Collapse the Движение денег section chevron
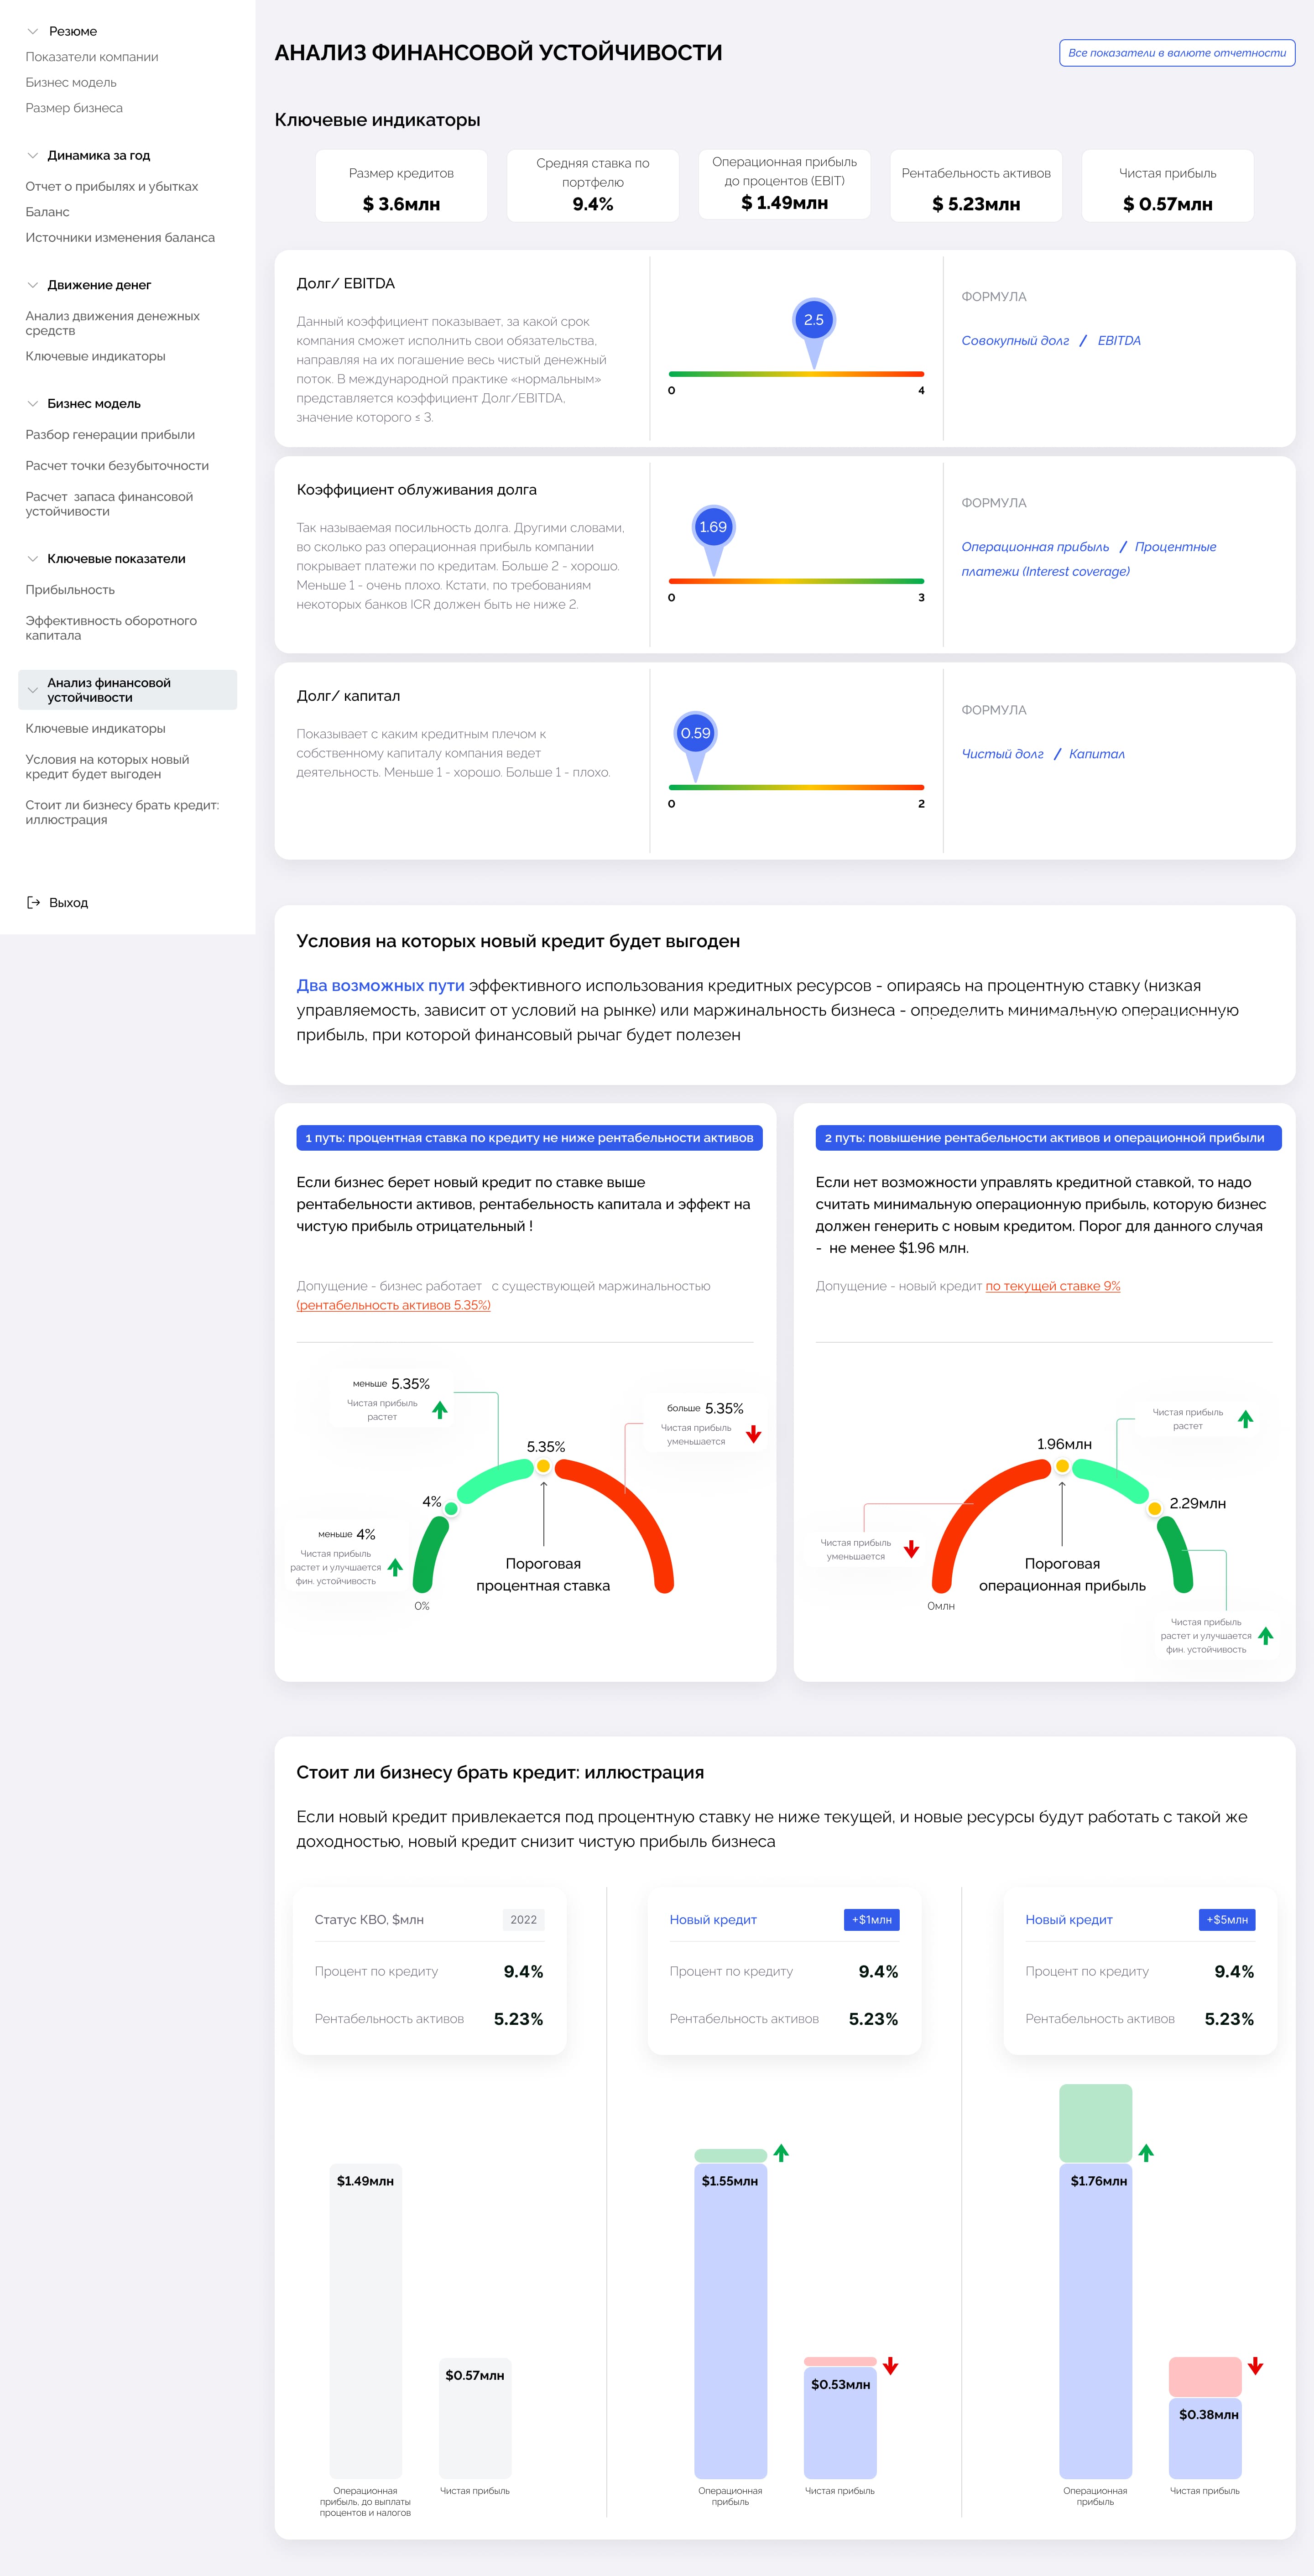The height and width of the screenshot is (2576, 1314). (33, 285)
